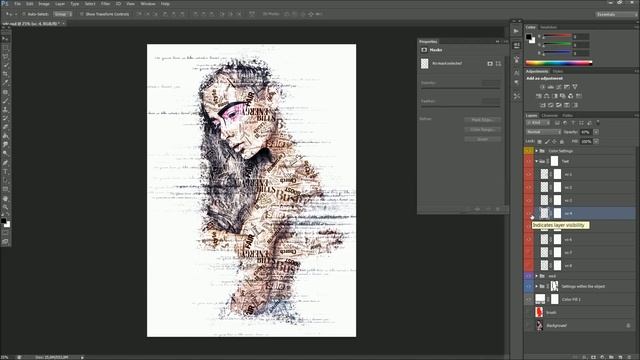The width and height of the screenshot is (640, 360).
Task: Add a vector mask in Properties panel
Action: click(498, 64)
